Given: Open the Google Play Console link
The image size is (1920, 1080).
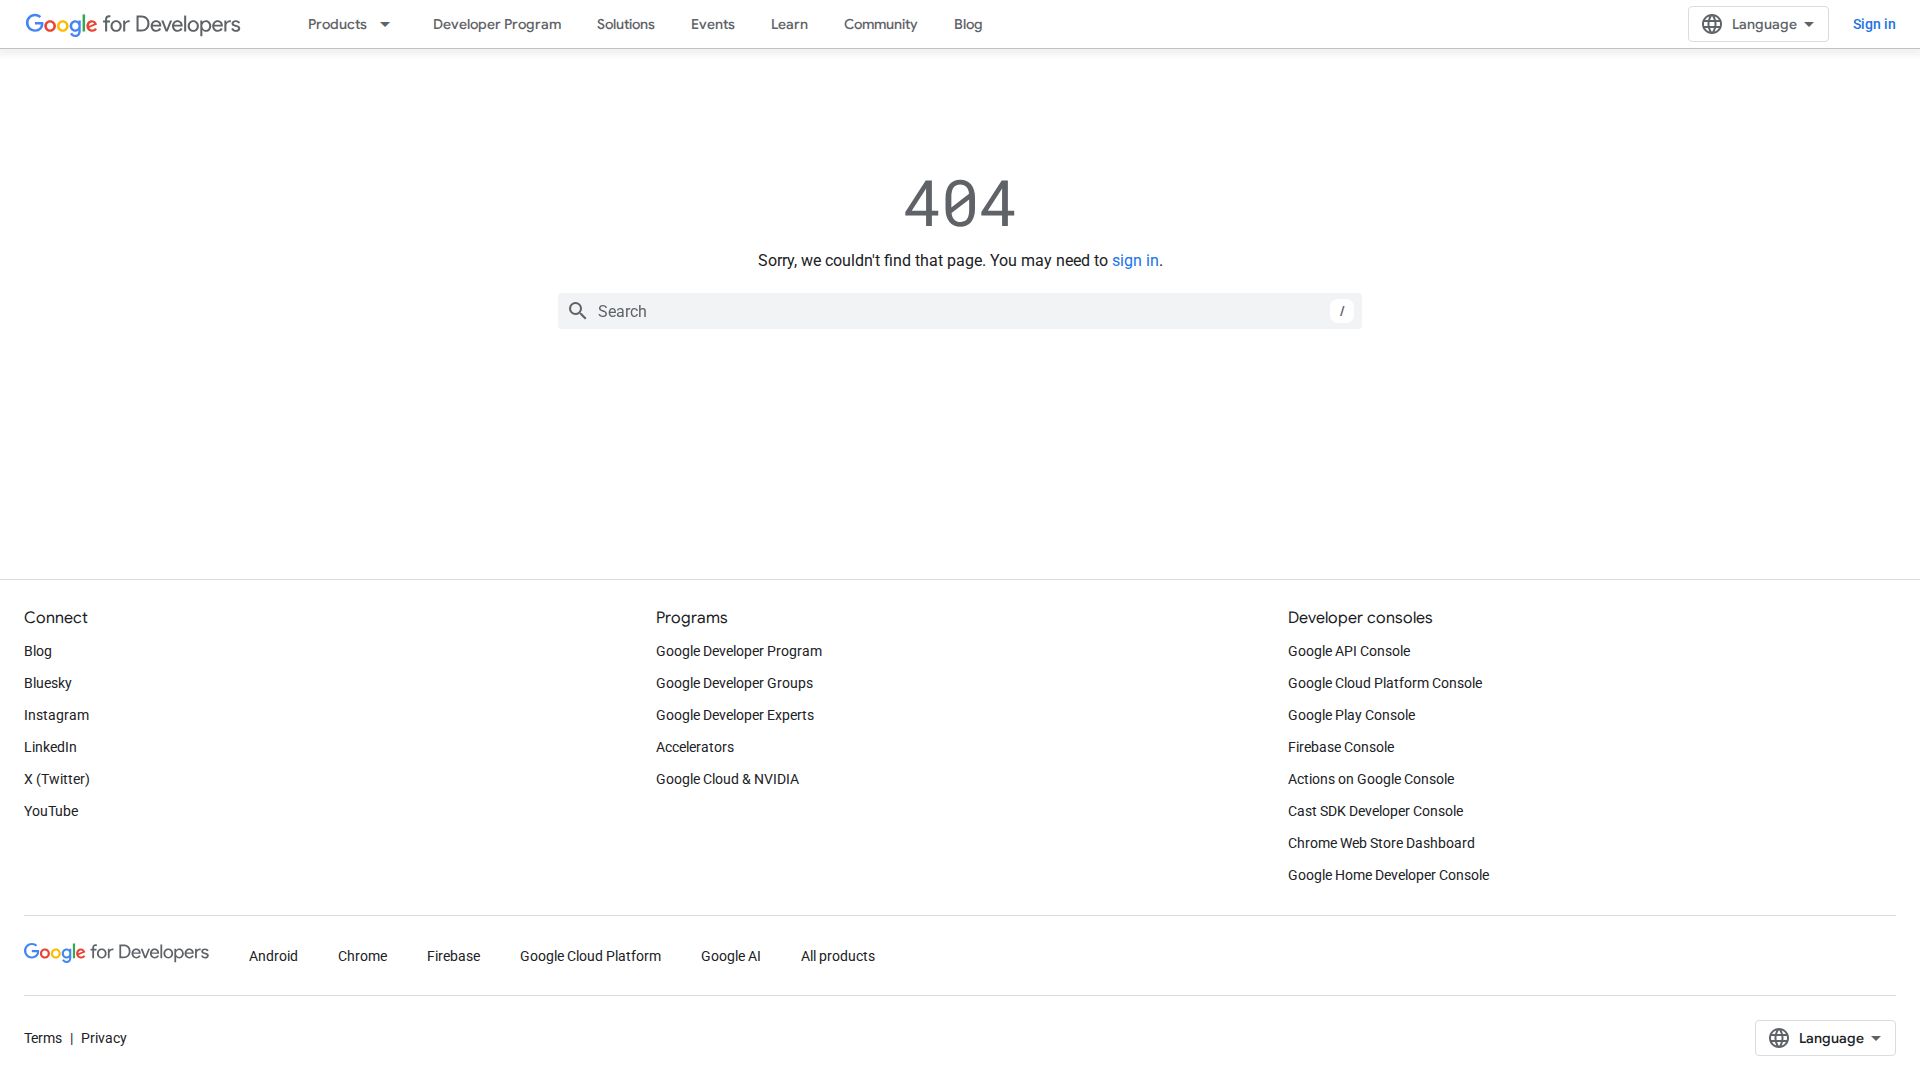Looking at the screenshot, I should pos(1351,715).
